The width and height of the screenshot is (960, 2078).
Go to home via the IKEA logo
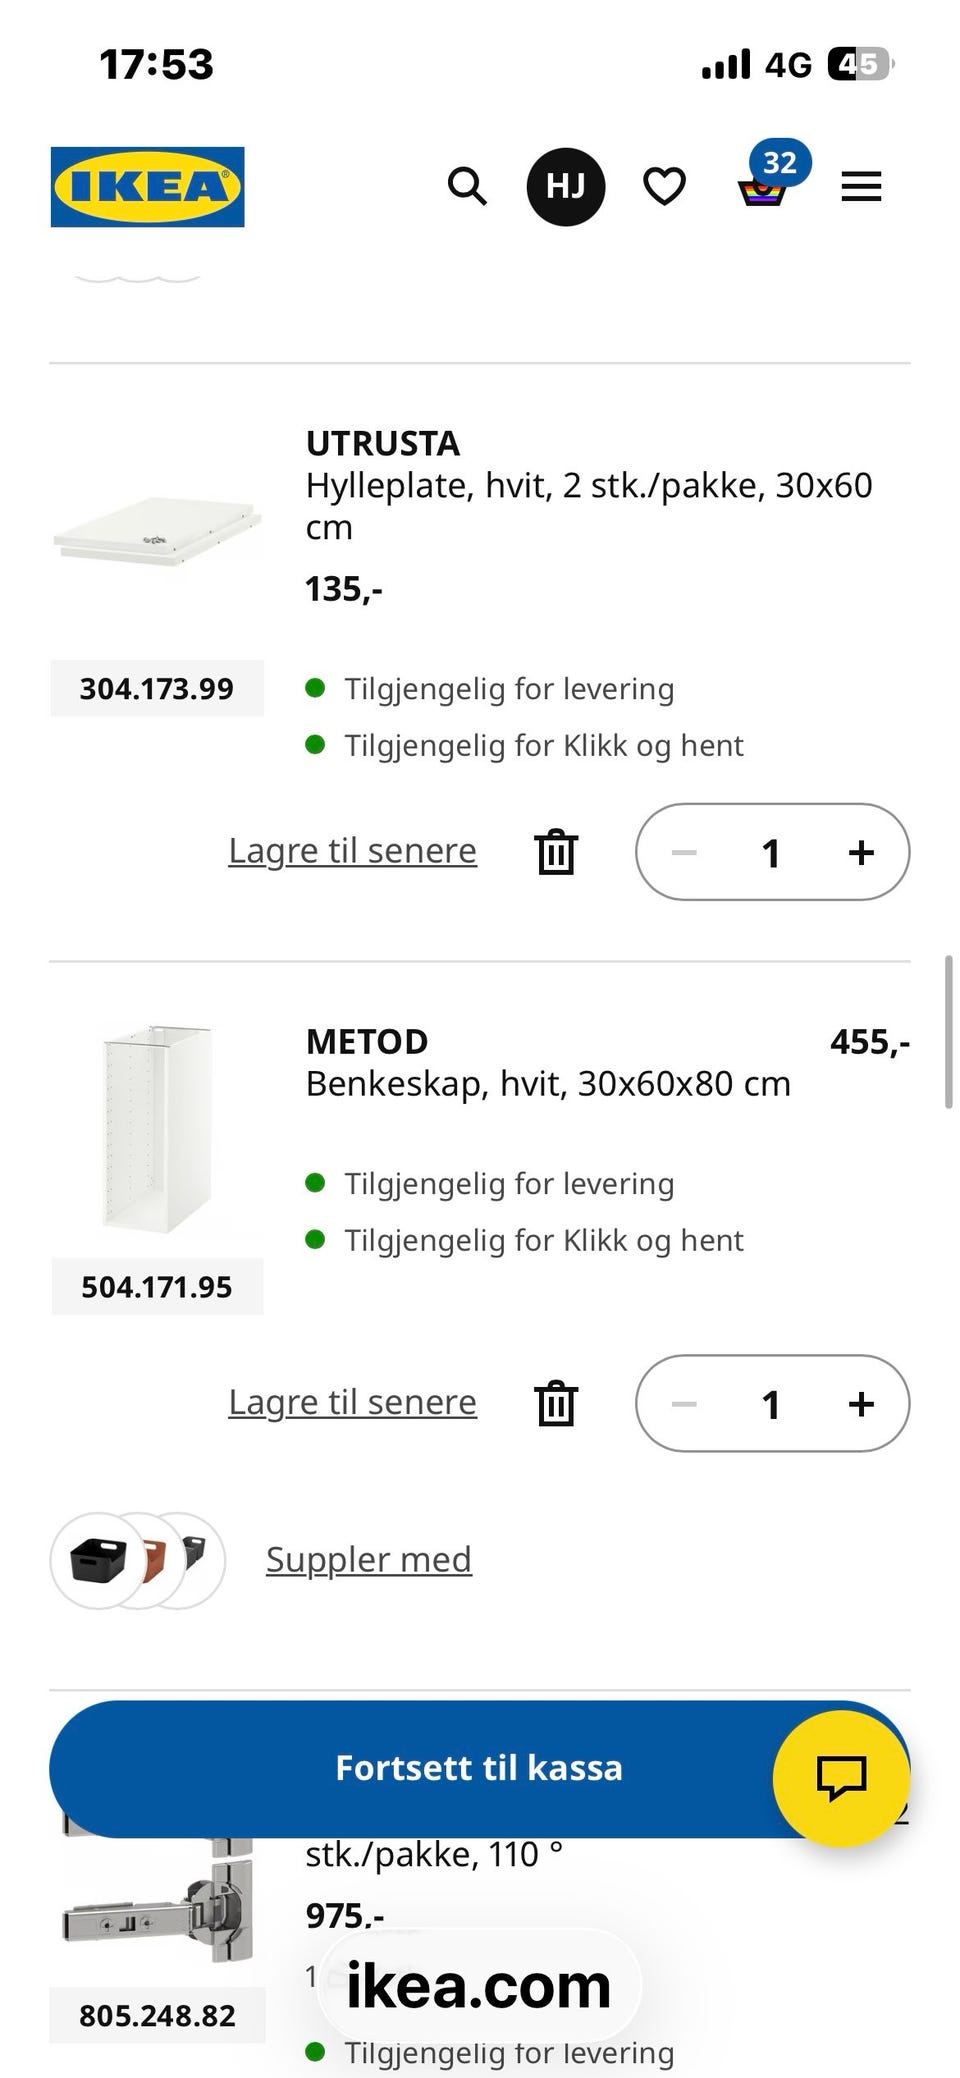[x=147, y=187]
